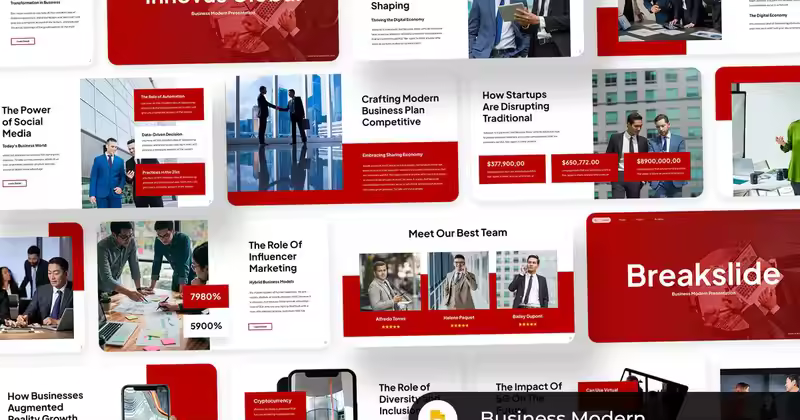
Task: Select the $8900,000,00 red stat box
Action: coord(657,166)
